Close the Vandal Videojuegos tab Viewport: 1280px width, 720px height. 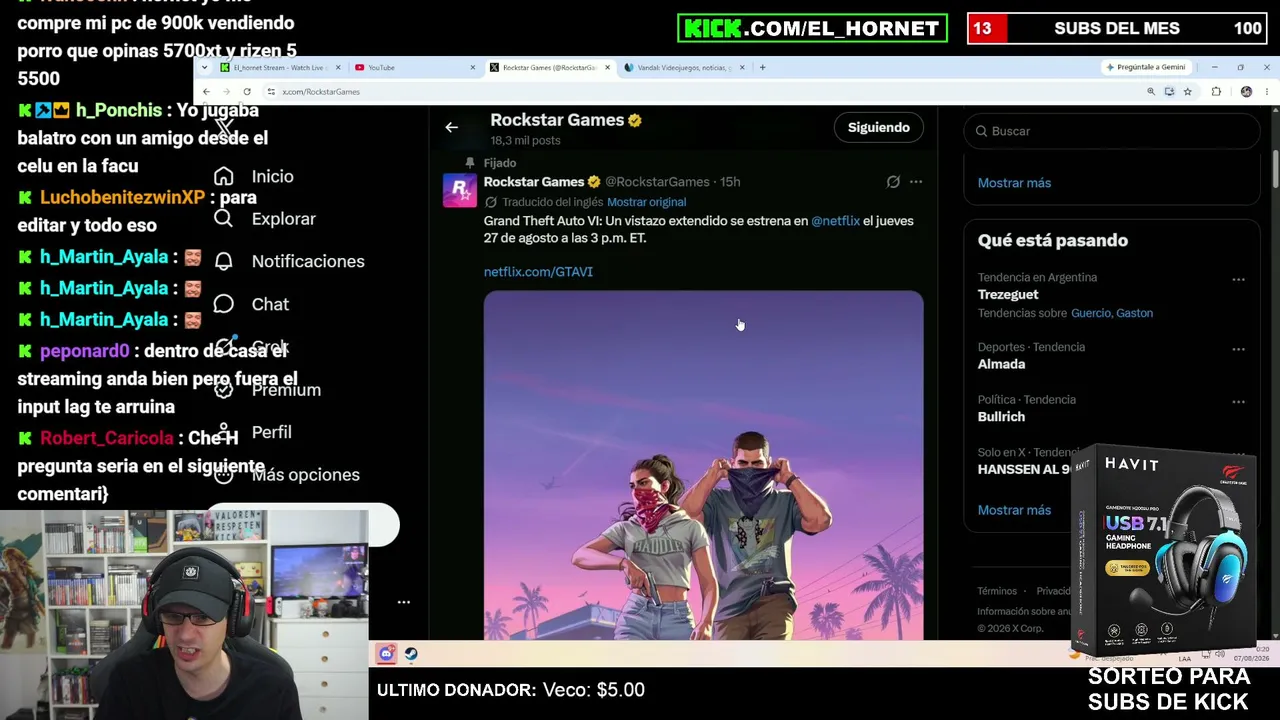(x=742, y=67)
